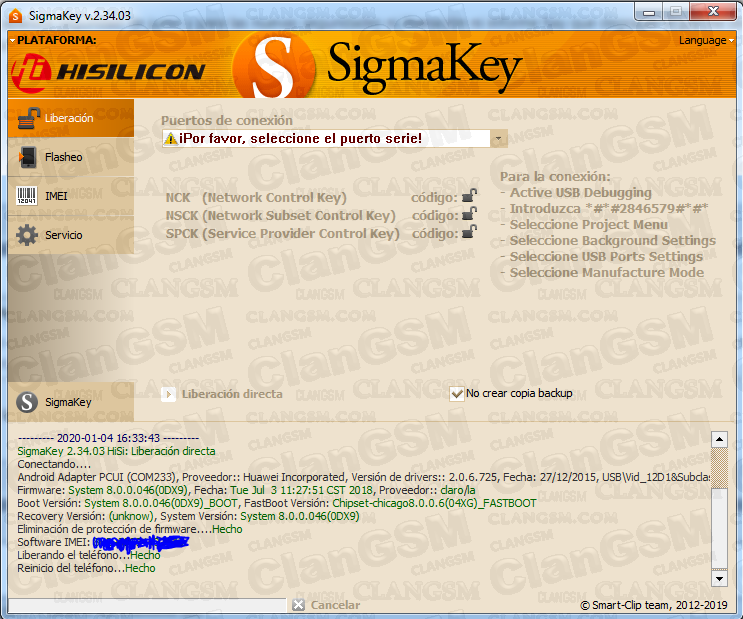Screen dimensions: 743x619
Task: Click the log scroll up arrow
Action: (x=719, y=439)
